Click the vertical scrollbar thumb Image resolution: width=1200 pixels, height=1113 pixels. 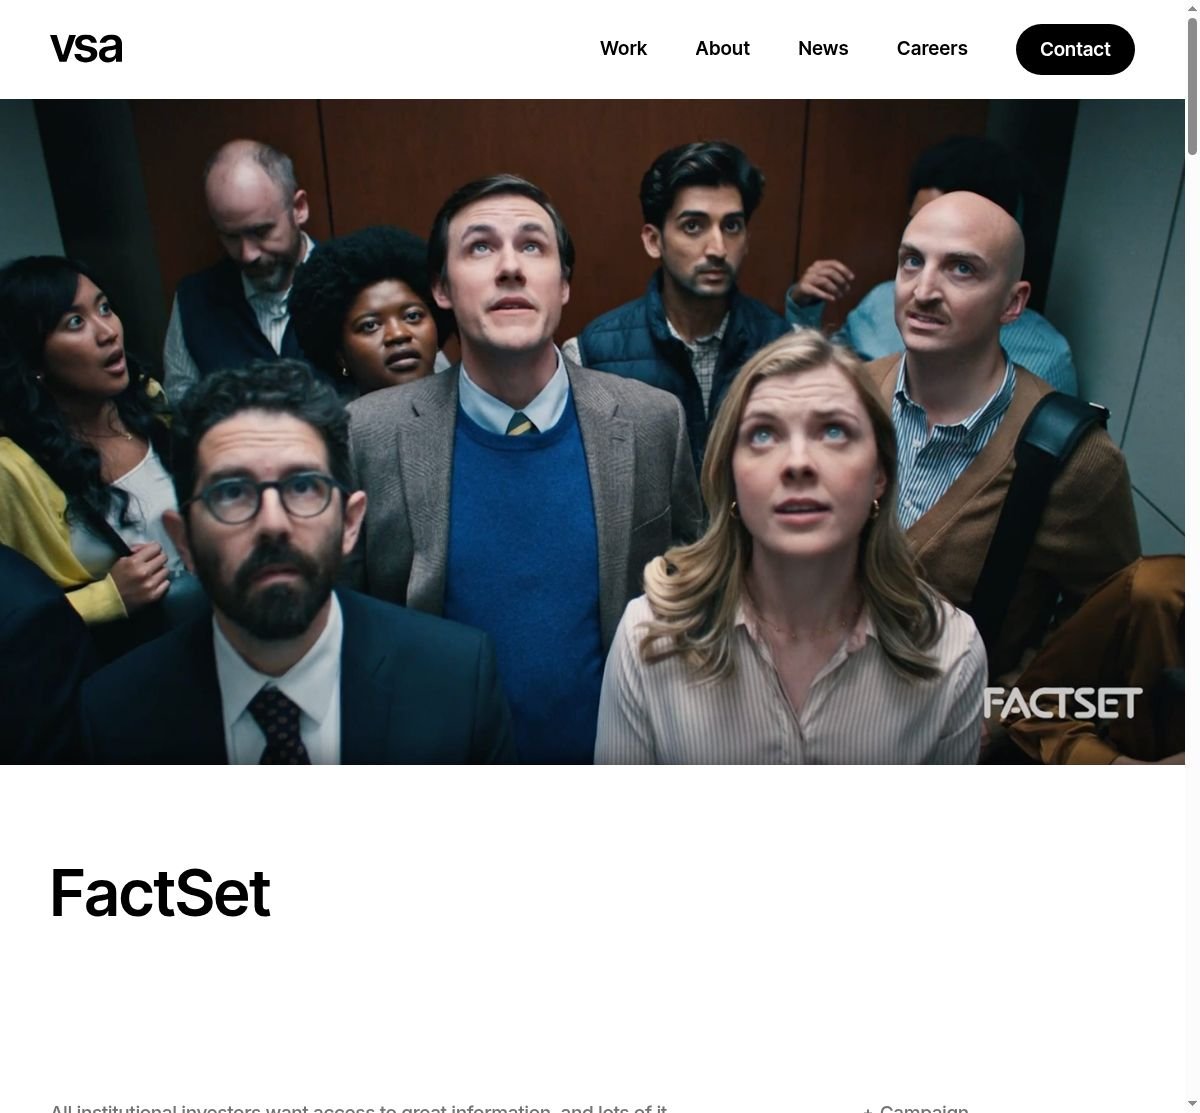point(1192,85)
